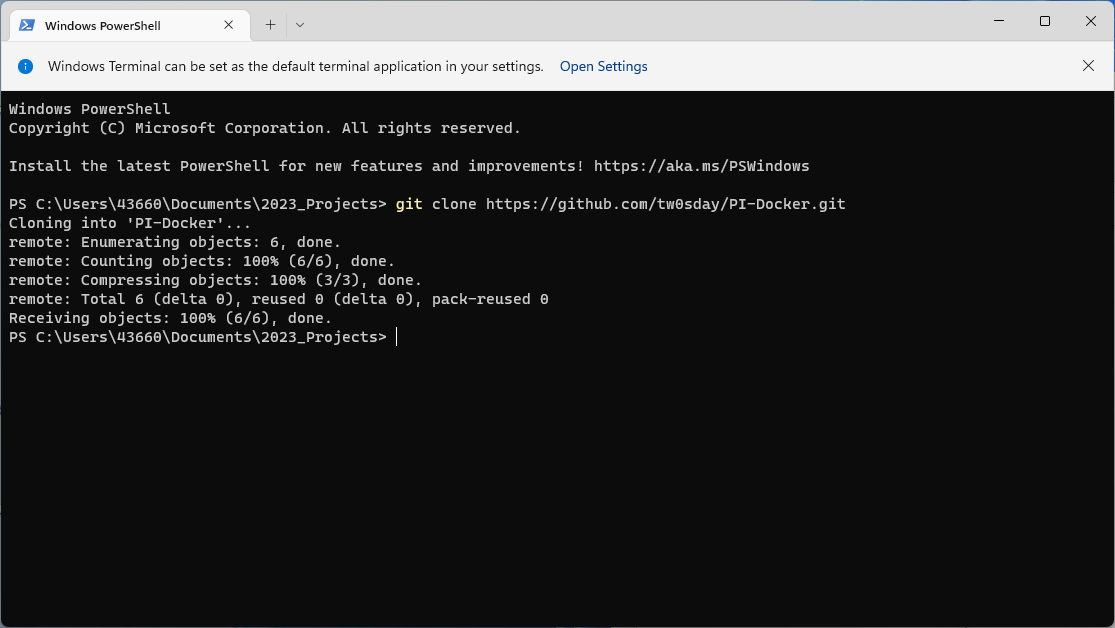Screen dimensions: 1115x628
Task: Click the blue info icon in banner
Action: pyautogui.click(x=26, y=66)
